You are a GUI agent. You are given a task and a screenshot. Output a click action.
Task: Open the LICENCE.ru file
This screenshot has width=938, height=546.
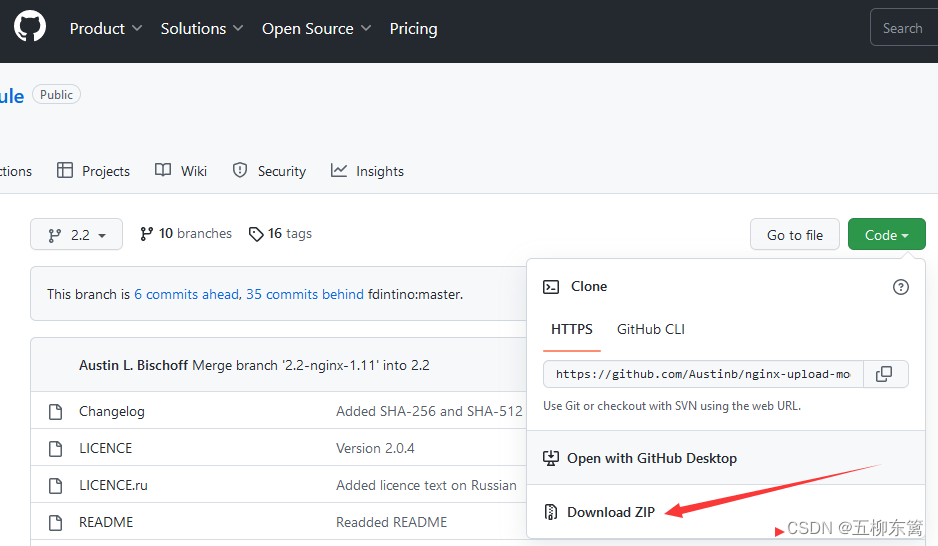(113, 485)
